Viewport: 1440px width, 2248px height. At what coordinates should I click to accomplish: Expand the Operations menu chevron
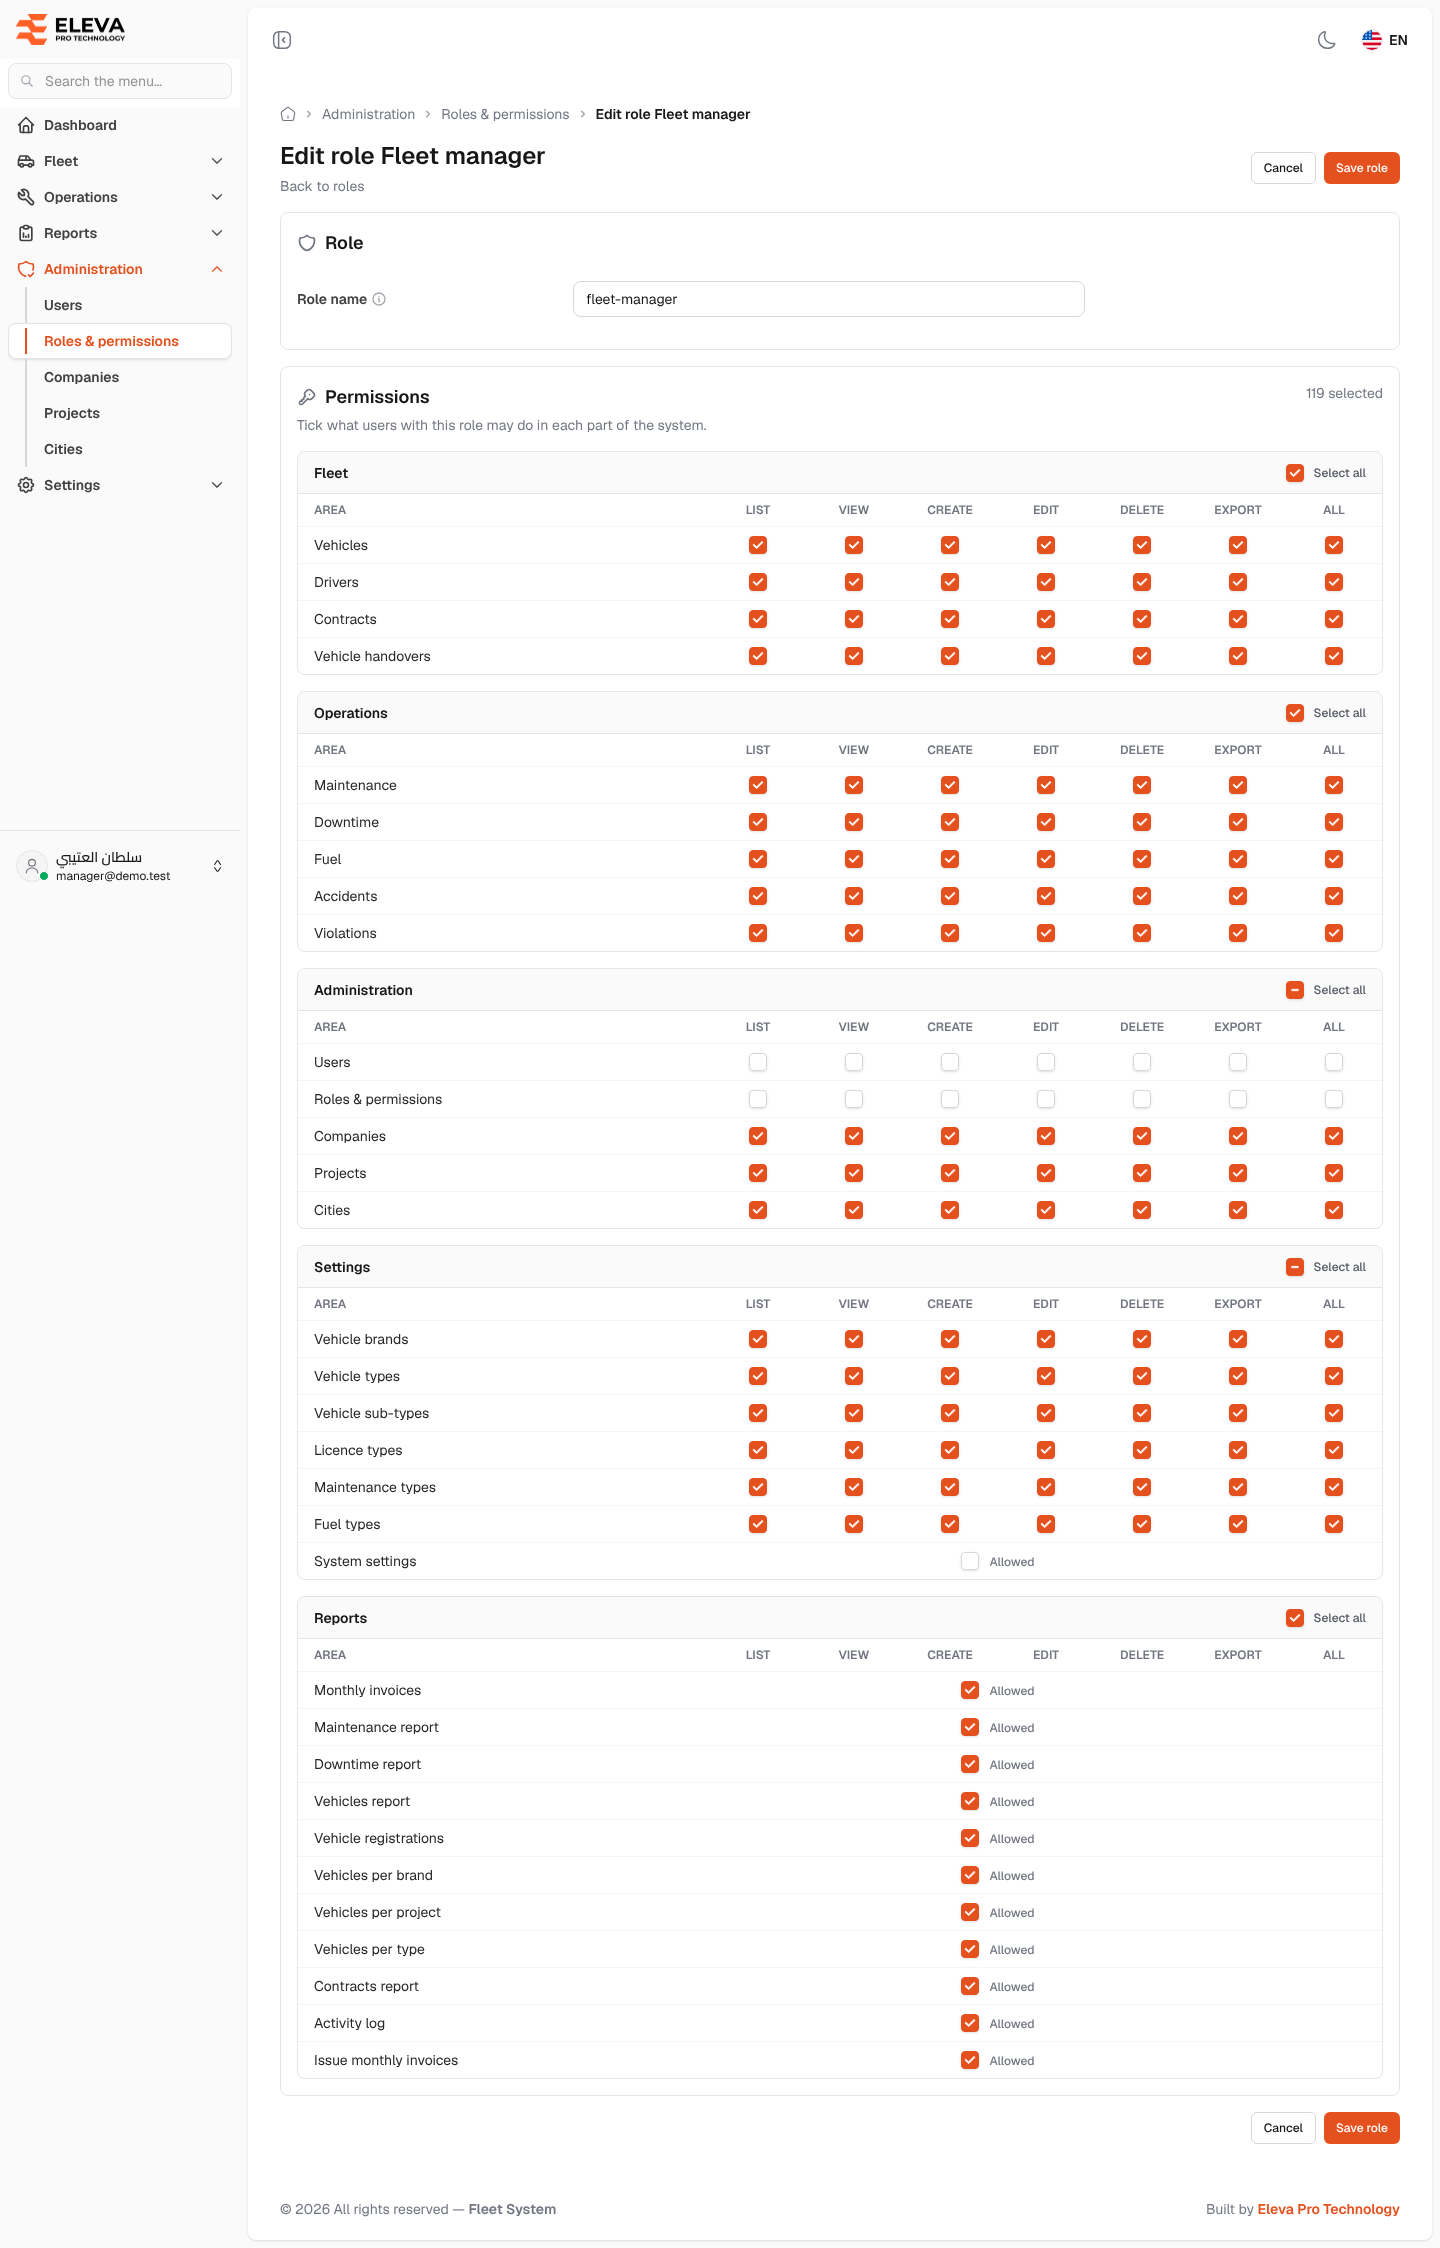coord(217,197)
